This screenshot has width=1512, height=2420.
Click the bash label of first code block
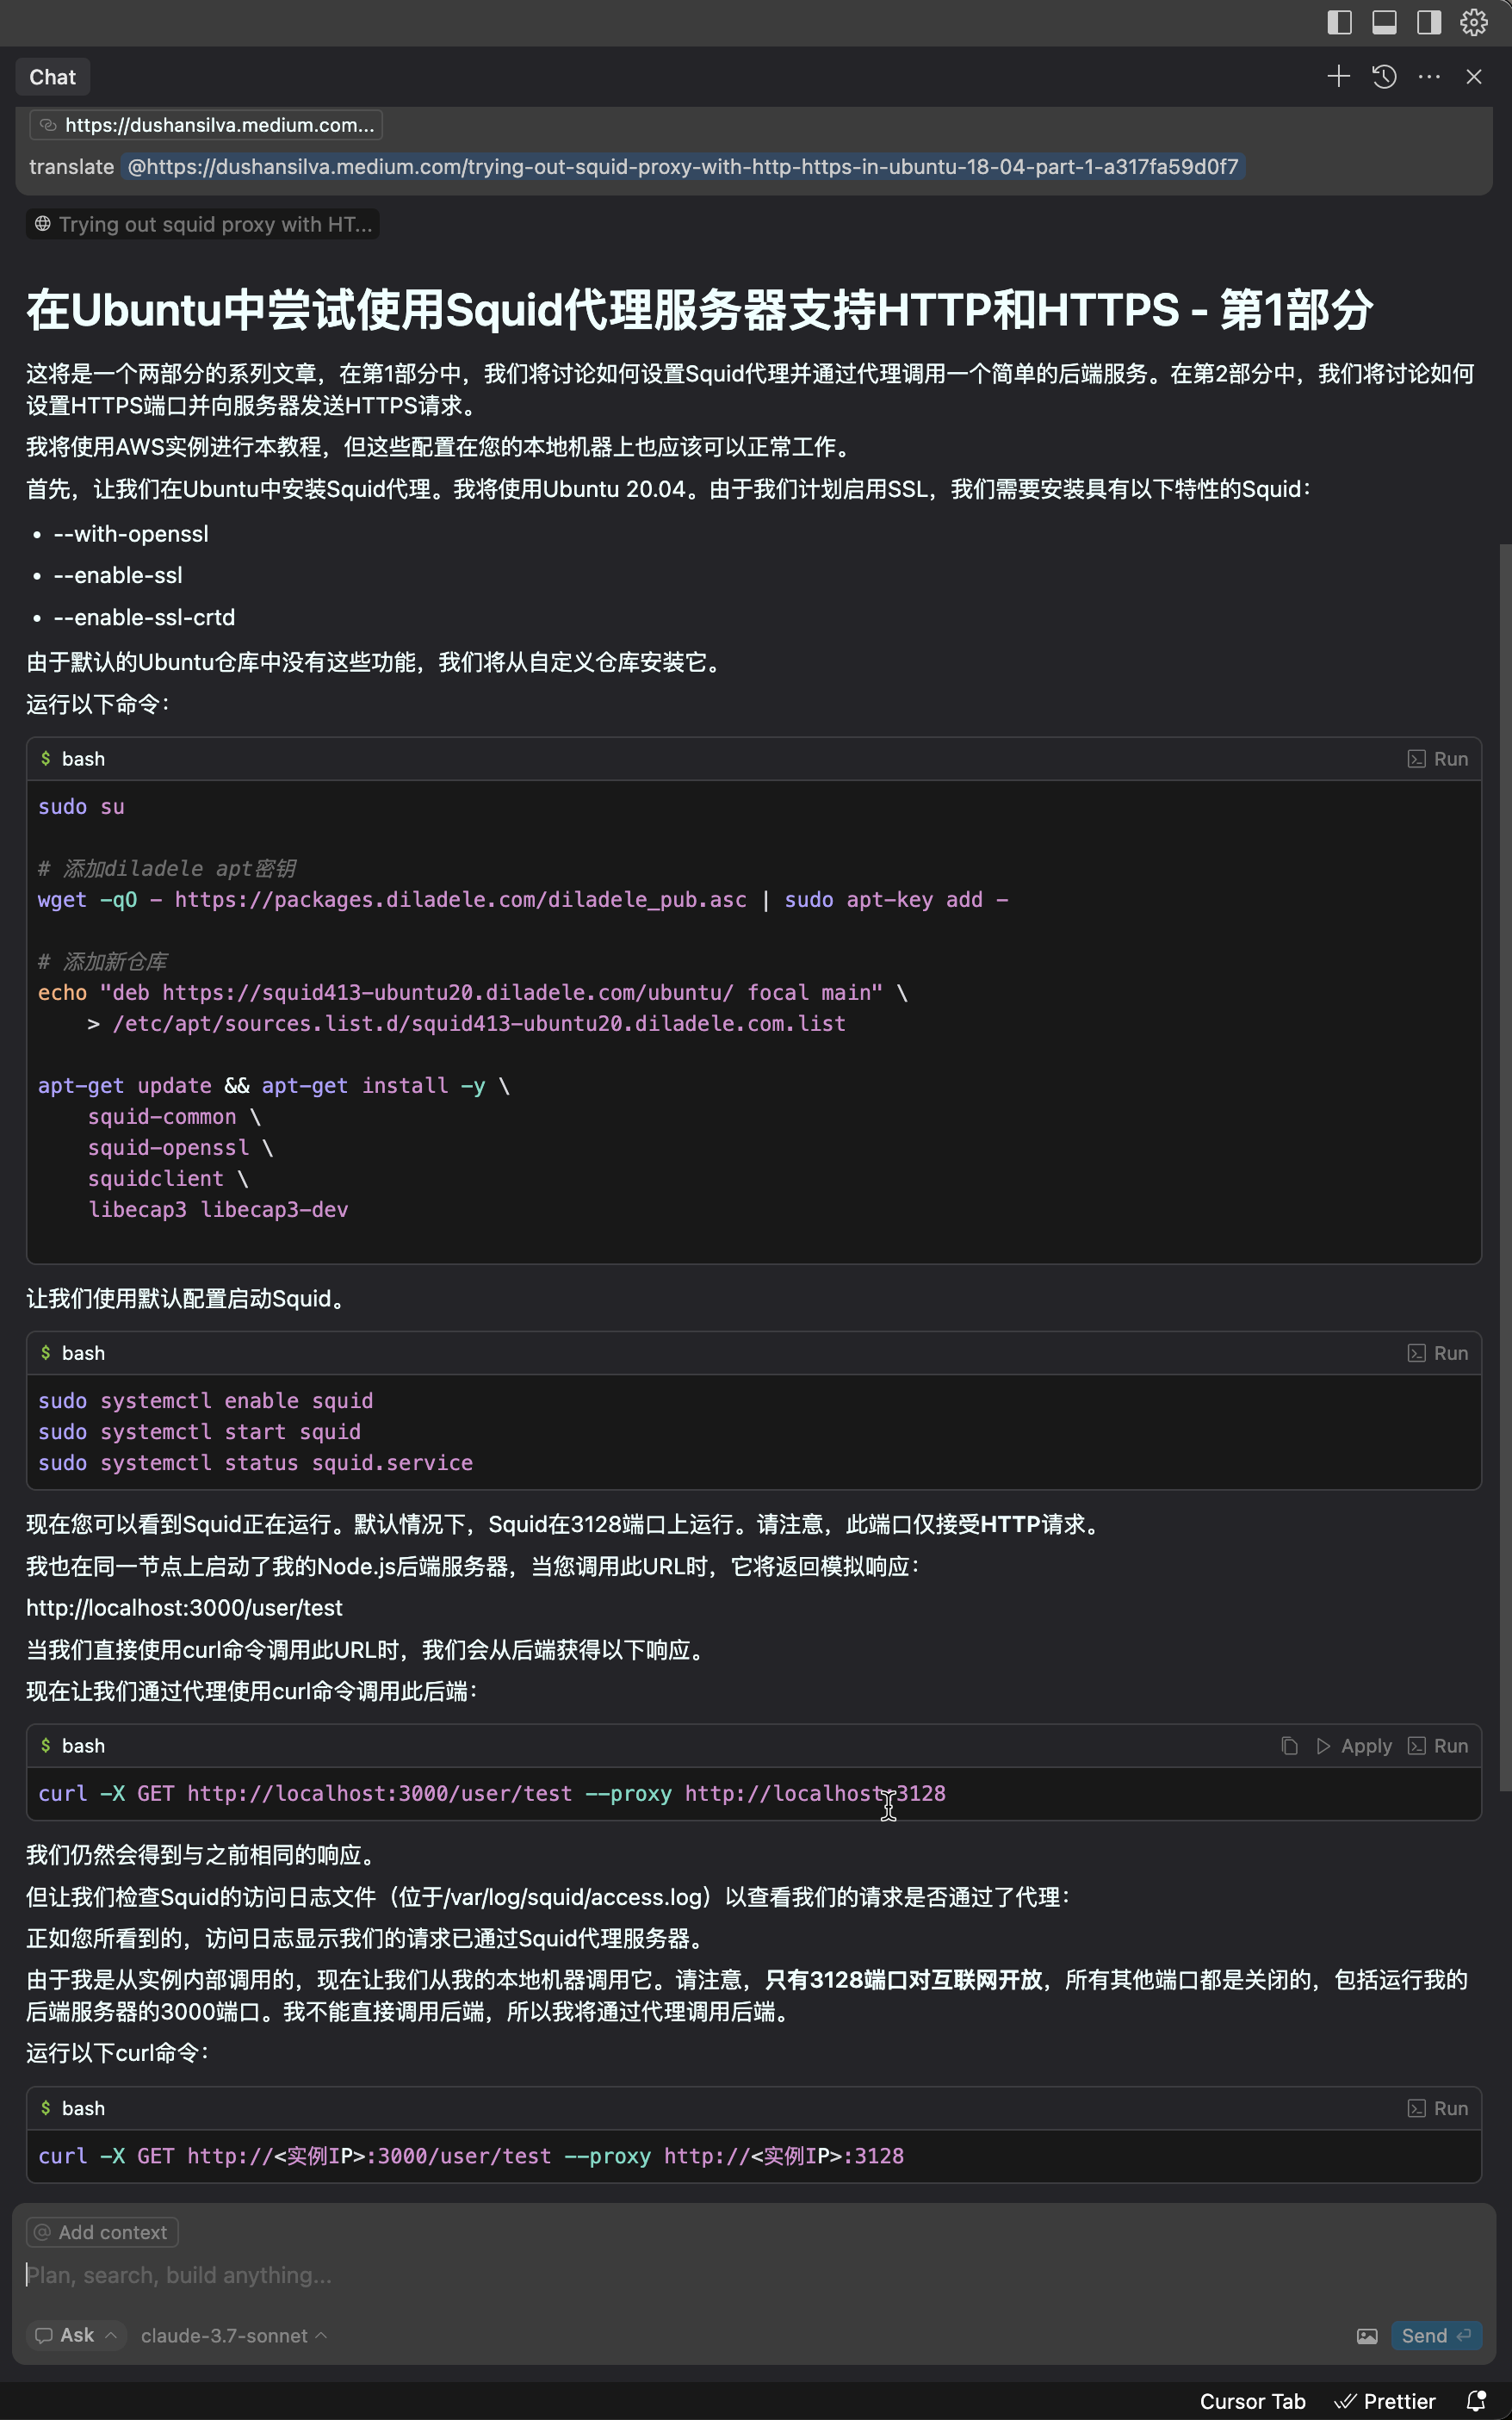(x=83, y=759)
